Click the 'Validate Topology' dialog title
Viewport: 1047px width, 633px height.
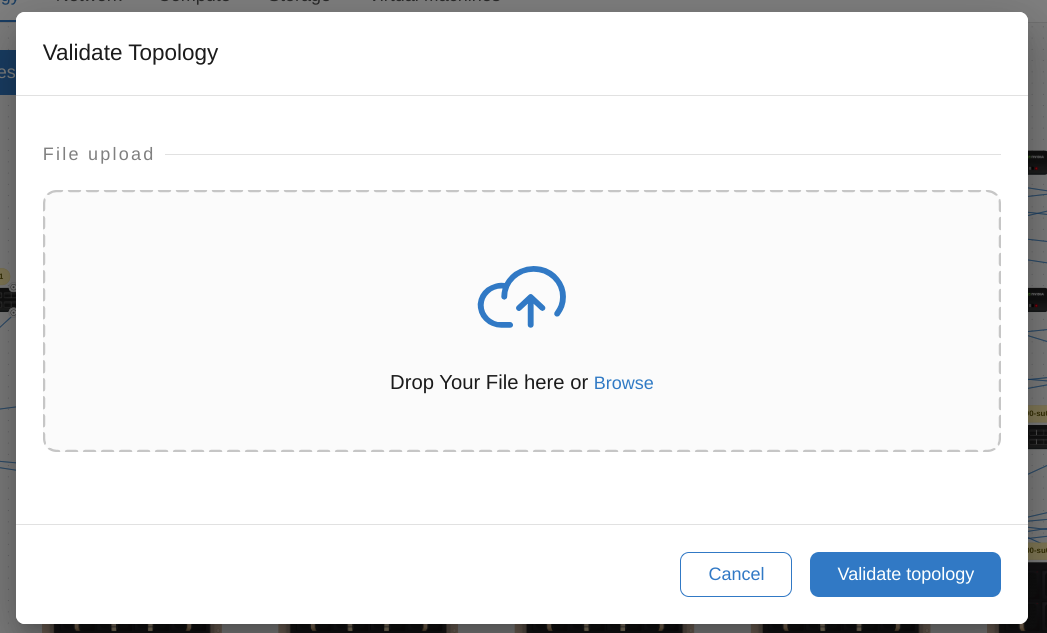coord(130,53)
